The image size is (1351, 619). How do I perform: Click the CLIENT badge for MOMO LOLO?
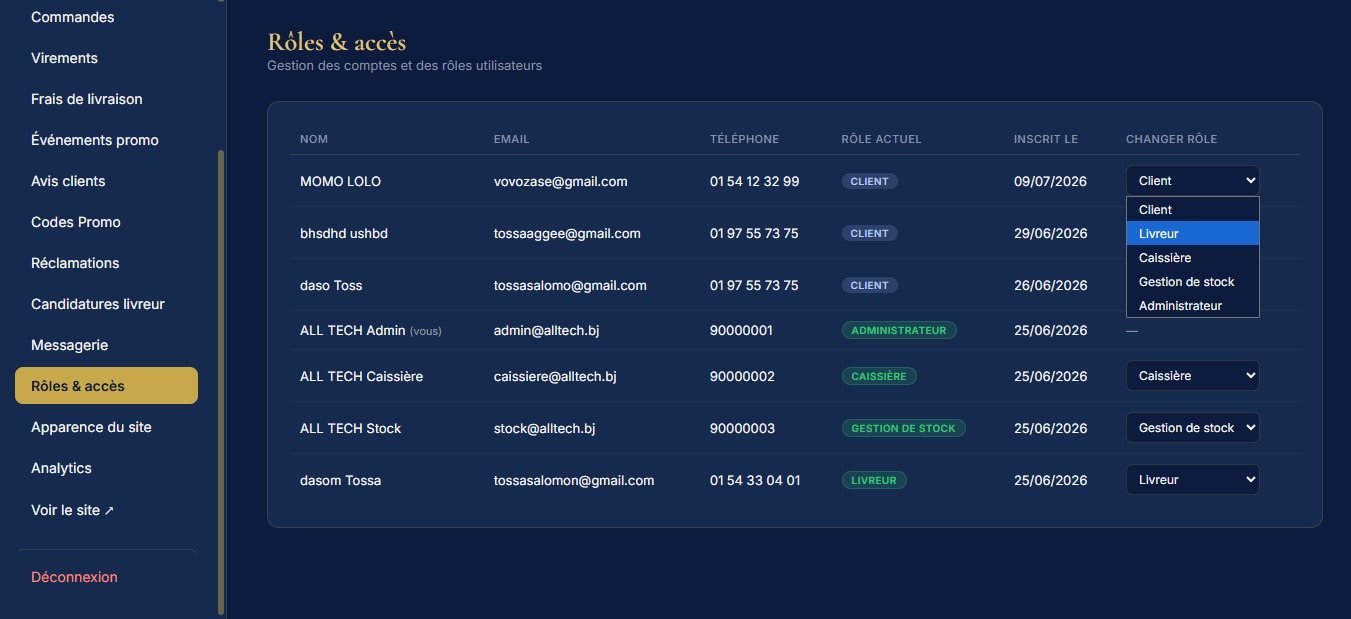coord(870,181)
